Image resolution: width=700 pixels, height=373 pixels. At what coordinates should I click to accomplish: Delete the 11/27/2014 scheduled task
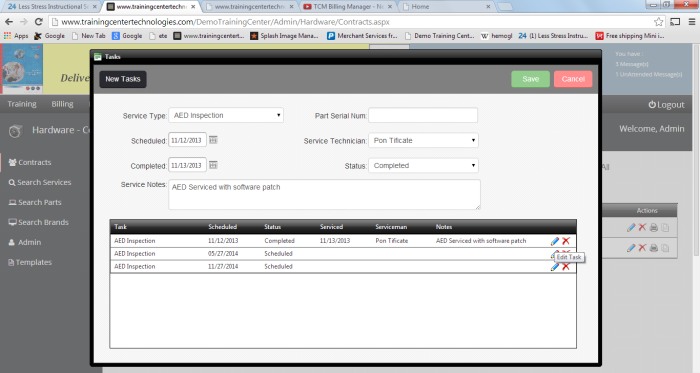point(566,267)
